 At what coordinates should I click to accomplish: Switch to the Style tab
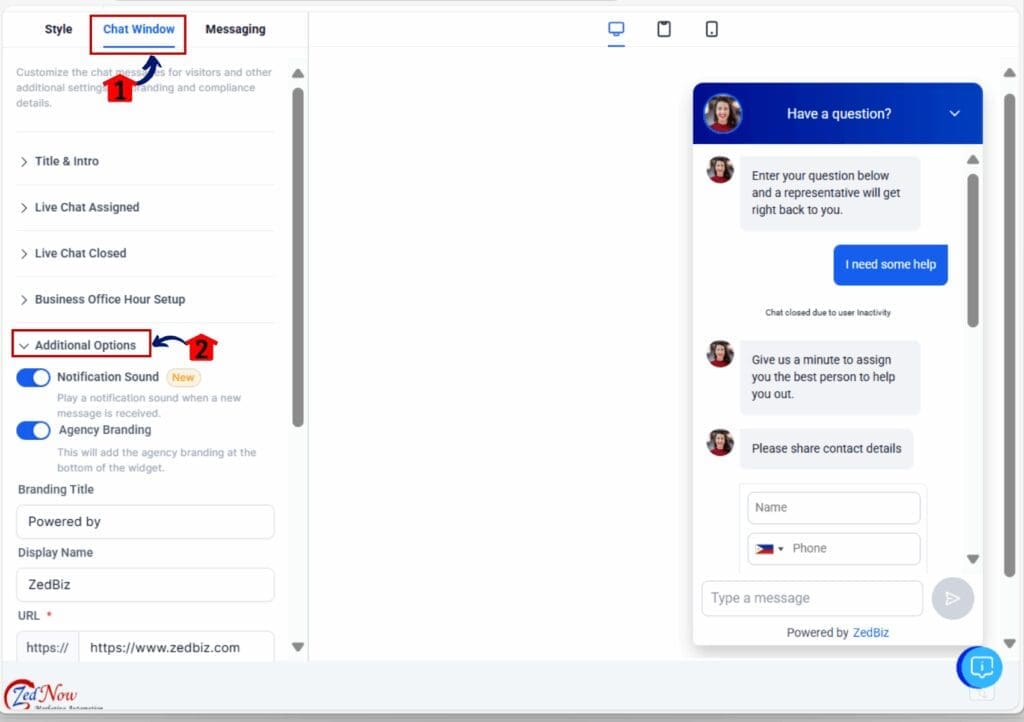pos(57,29)
